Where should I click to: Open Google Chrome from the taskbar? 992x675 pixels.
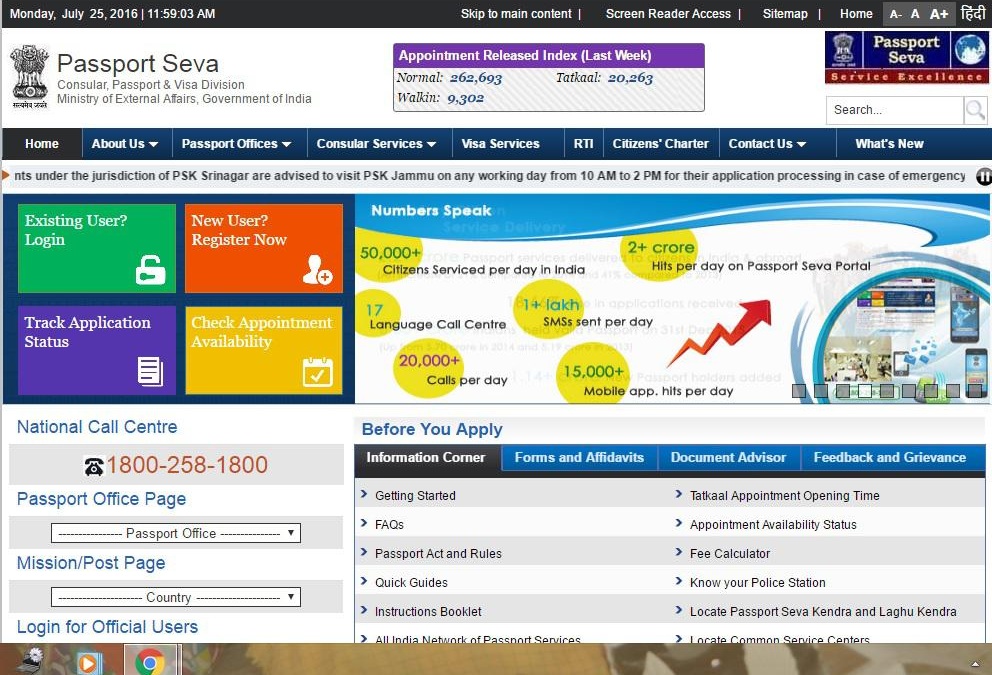pos(151,661)
